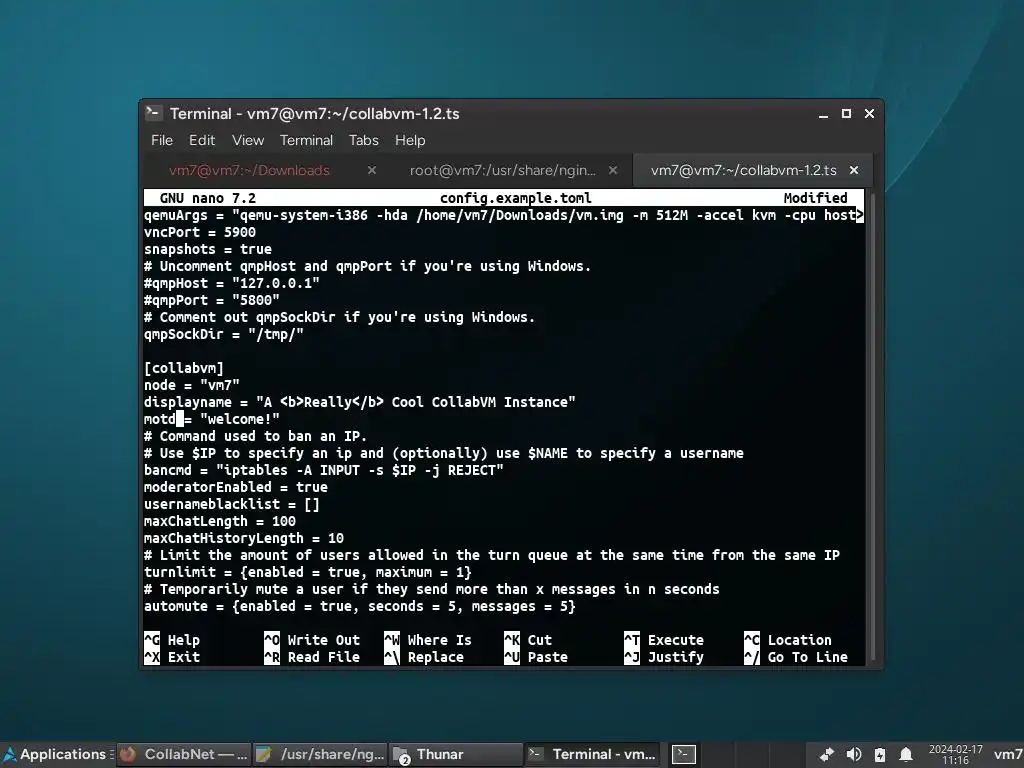This screenshot has height=768, width=1024.
Task: Close the vm7@vm7:~/collabvm-1.2.ts tab
Action: click(x=854, y=170)
